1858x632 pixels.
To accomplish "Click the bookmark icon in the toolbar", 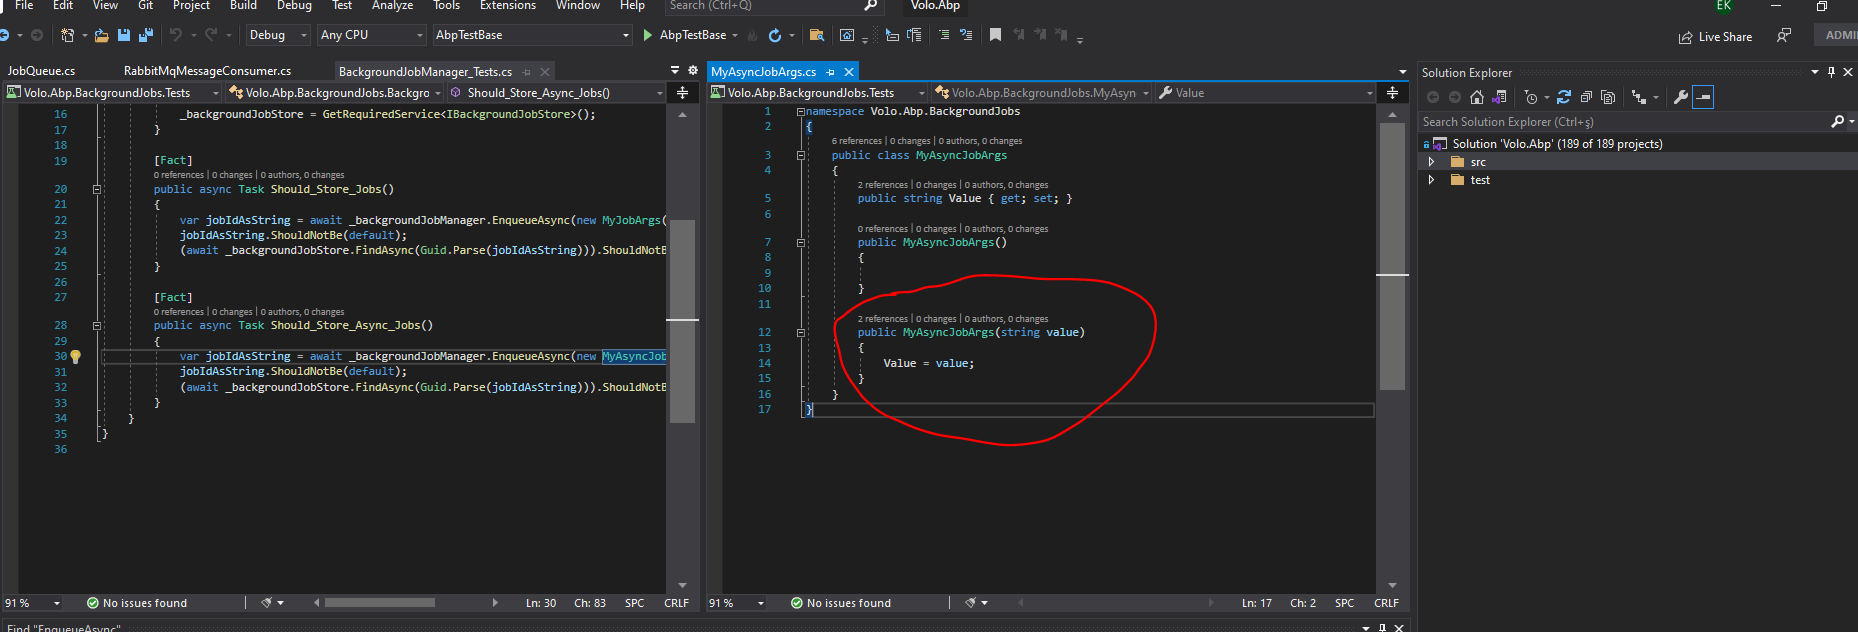I will (x=995, y=35).
